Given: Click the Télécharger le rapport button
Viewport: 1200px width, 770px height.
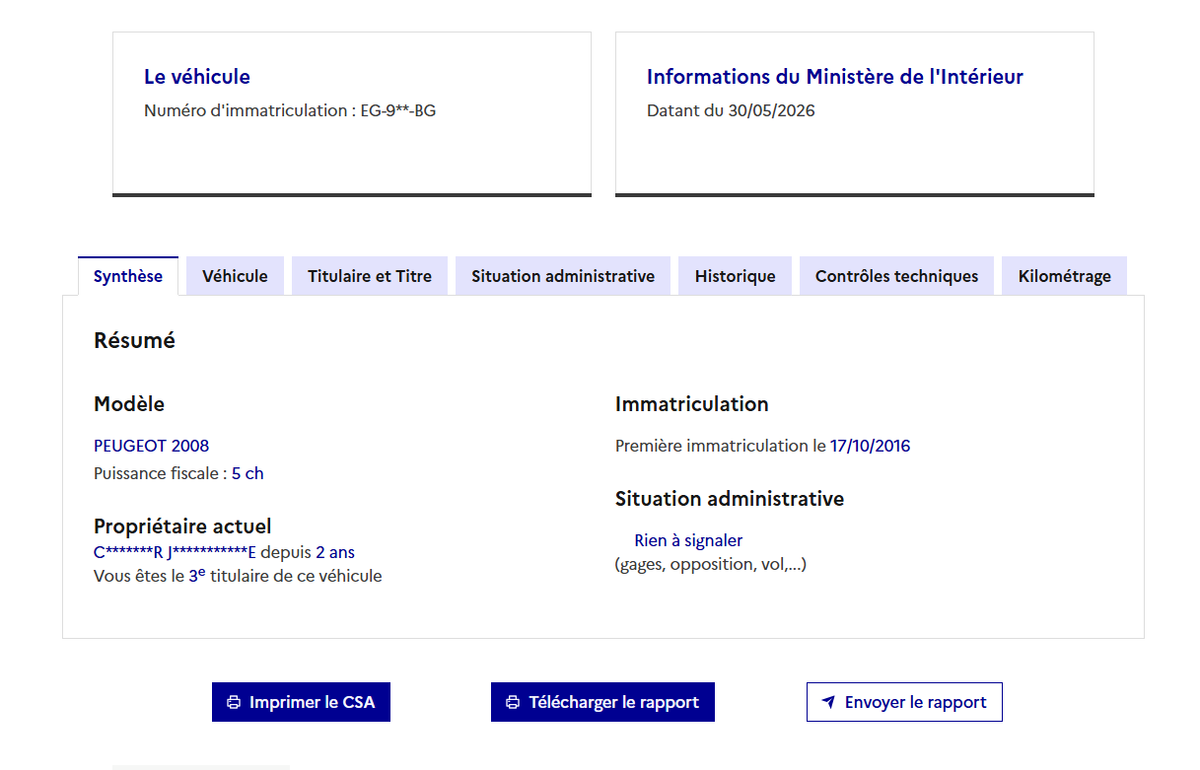Looking at the screenshot, I should 603,702.
